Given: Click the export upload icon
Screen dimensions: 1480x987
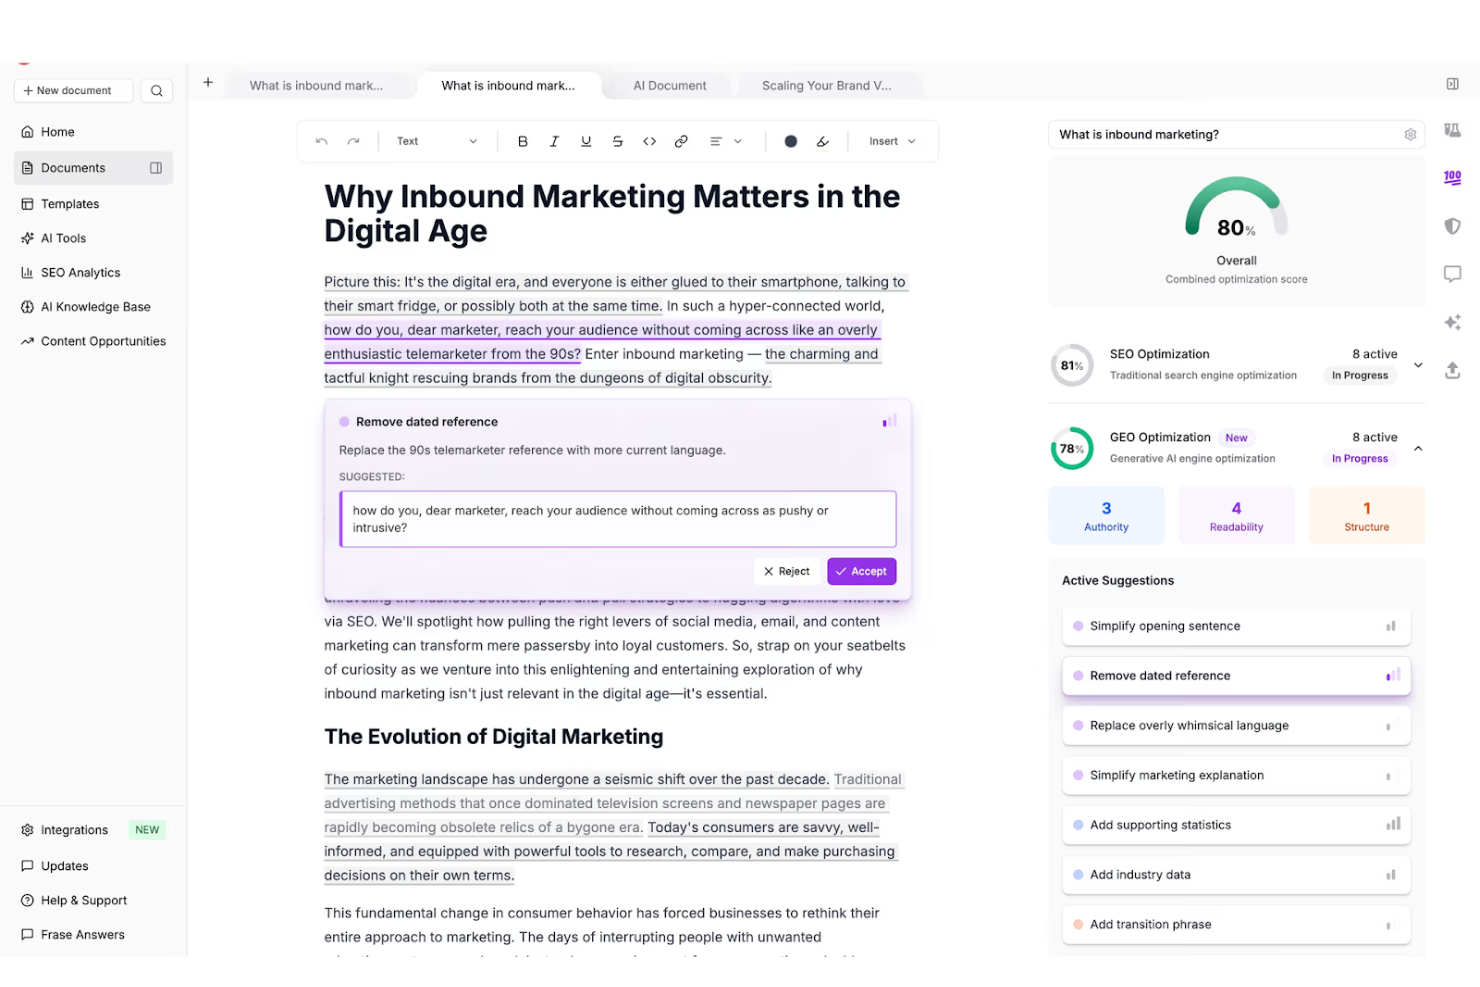Looking at the screenshot, I should click(1452, 370).
